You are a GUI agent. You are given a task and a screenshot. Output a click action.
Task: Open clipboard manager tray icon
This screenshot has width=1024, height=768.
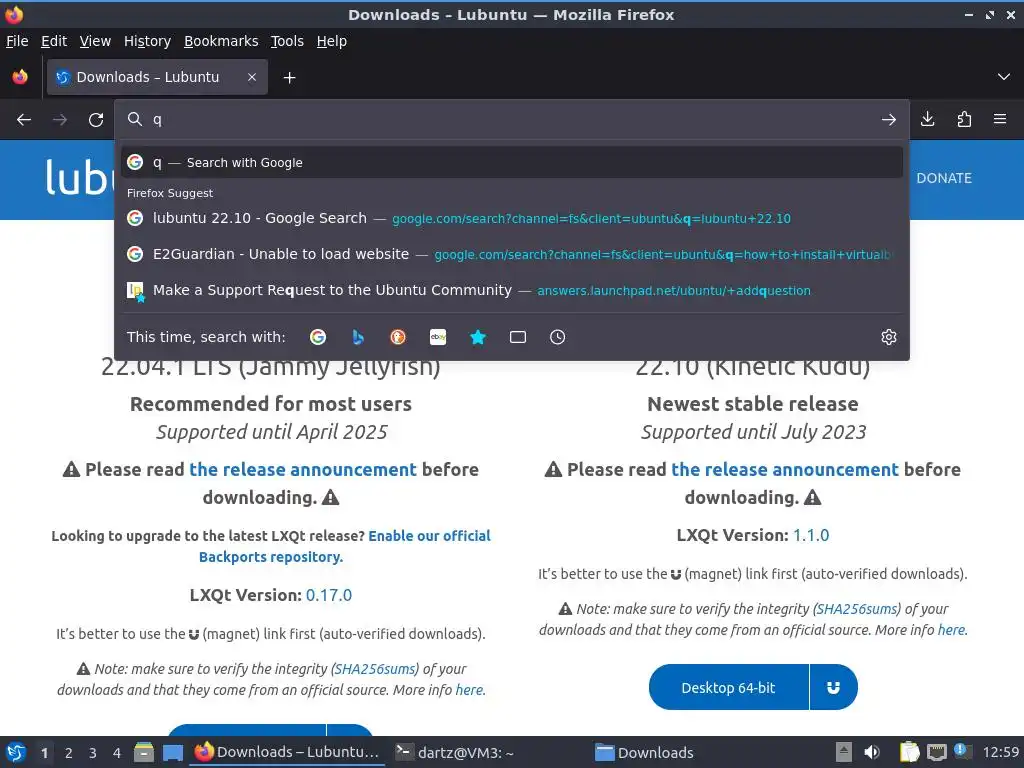[x=909, y=752]
